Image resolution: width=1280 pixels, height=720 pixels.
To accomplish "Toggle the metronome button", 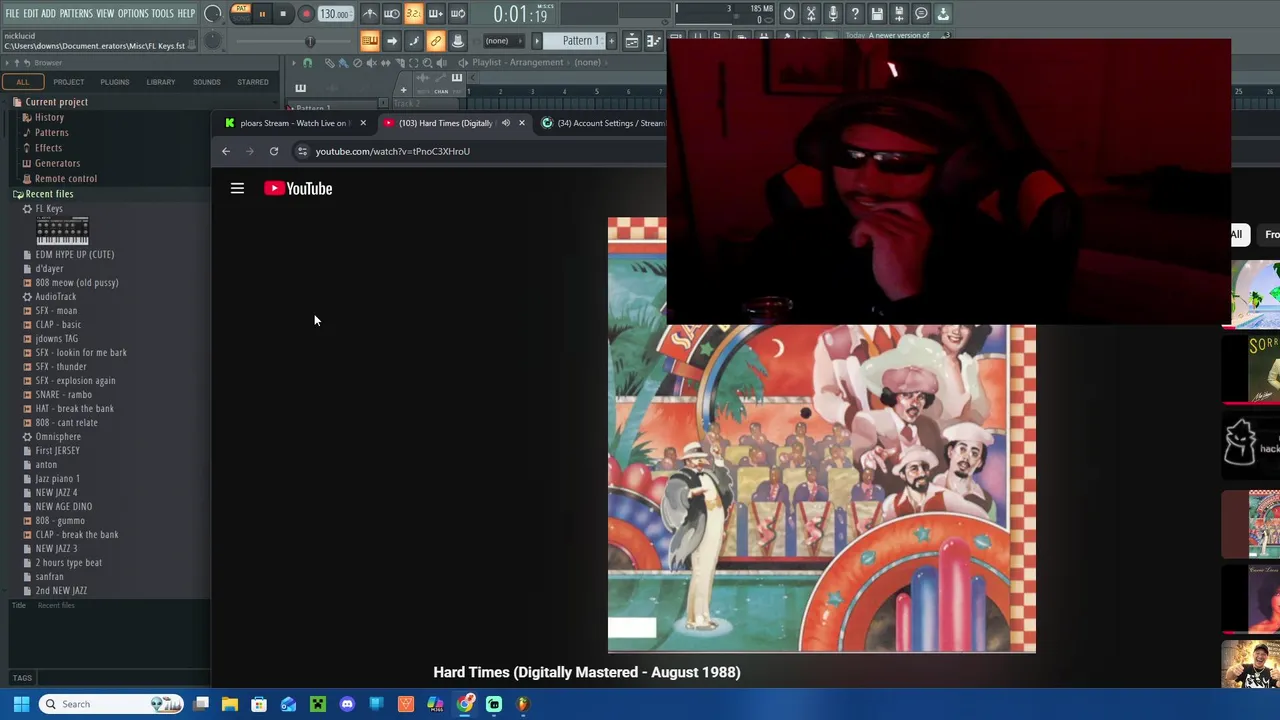I will 370,14.
